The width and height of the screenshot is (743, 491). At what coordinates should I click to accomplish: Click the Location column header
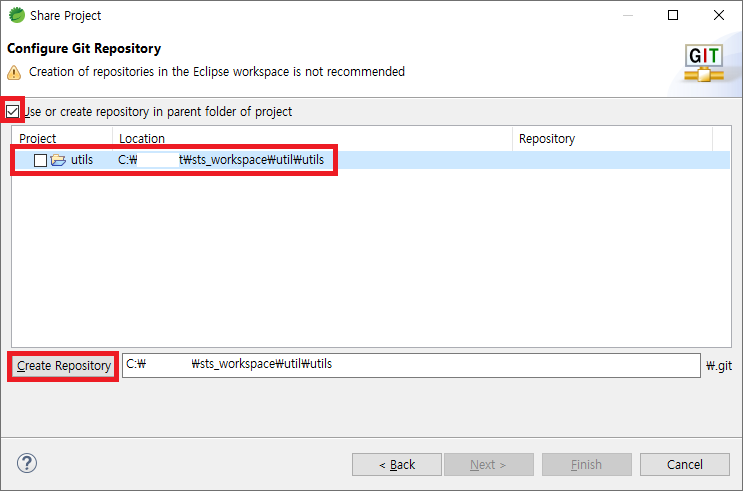[312, 138]
